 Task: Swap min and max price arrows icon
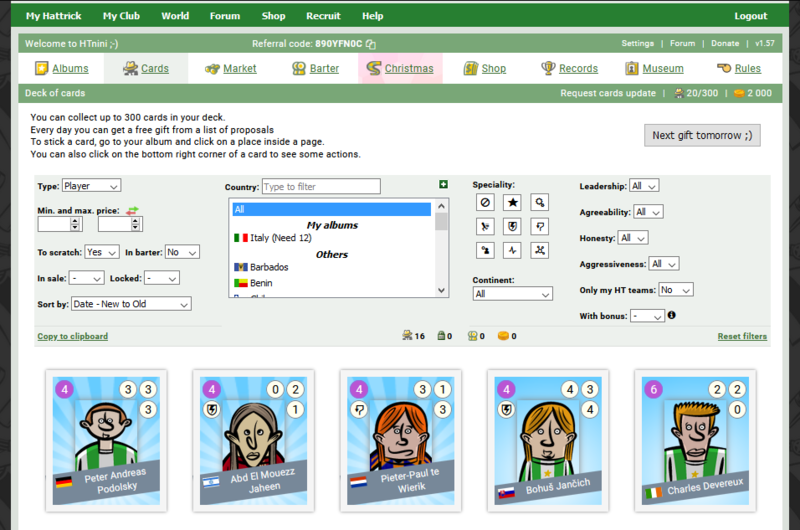pos(132,210)
